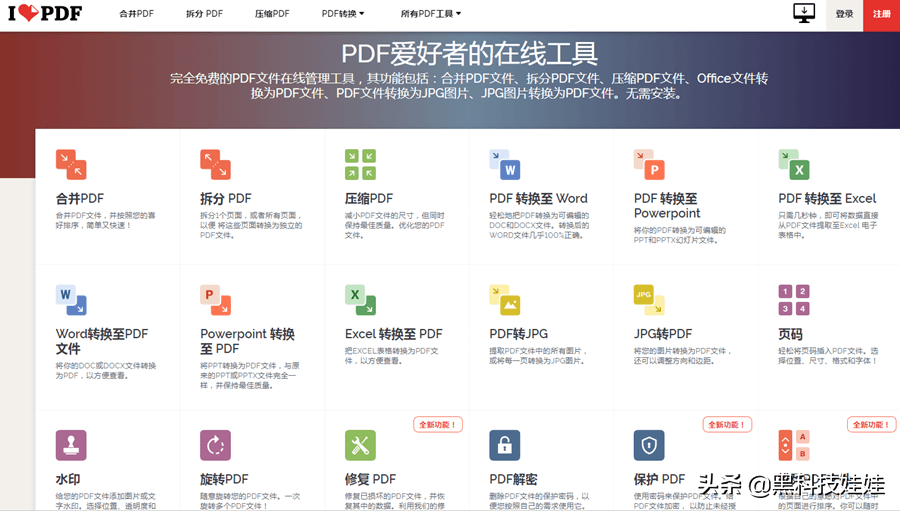
Task: Click the 修复 PDF card title
Action: (370, 479)
